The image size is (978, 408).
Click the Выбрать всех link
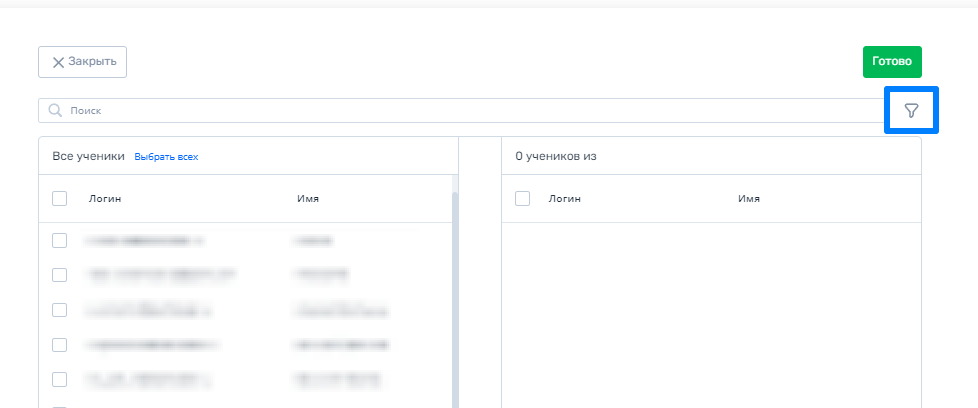tap(167, 157)
